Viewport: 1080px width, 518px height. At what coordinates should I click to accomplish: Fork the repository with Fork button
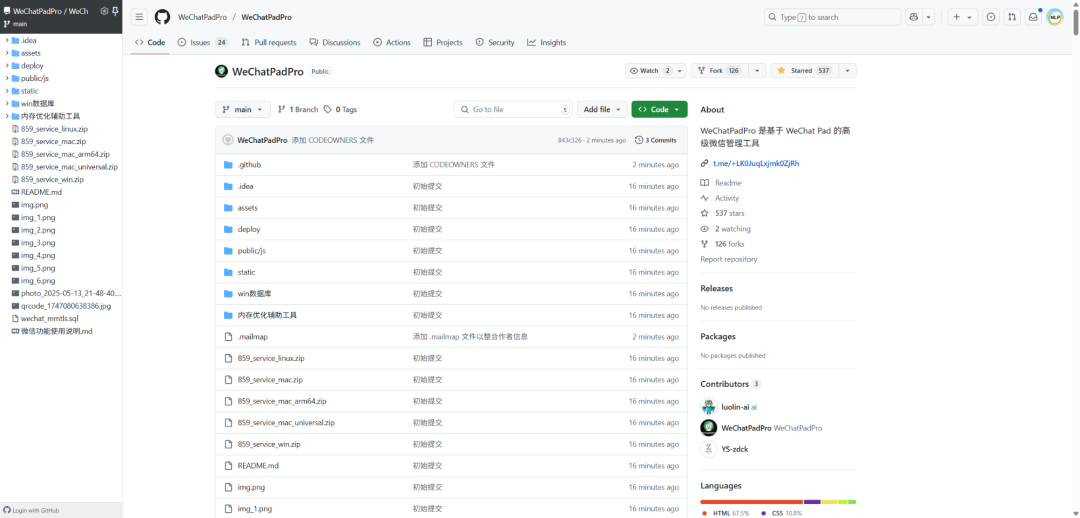pos(719,71)
